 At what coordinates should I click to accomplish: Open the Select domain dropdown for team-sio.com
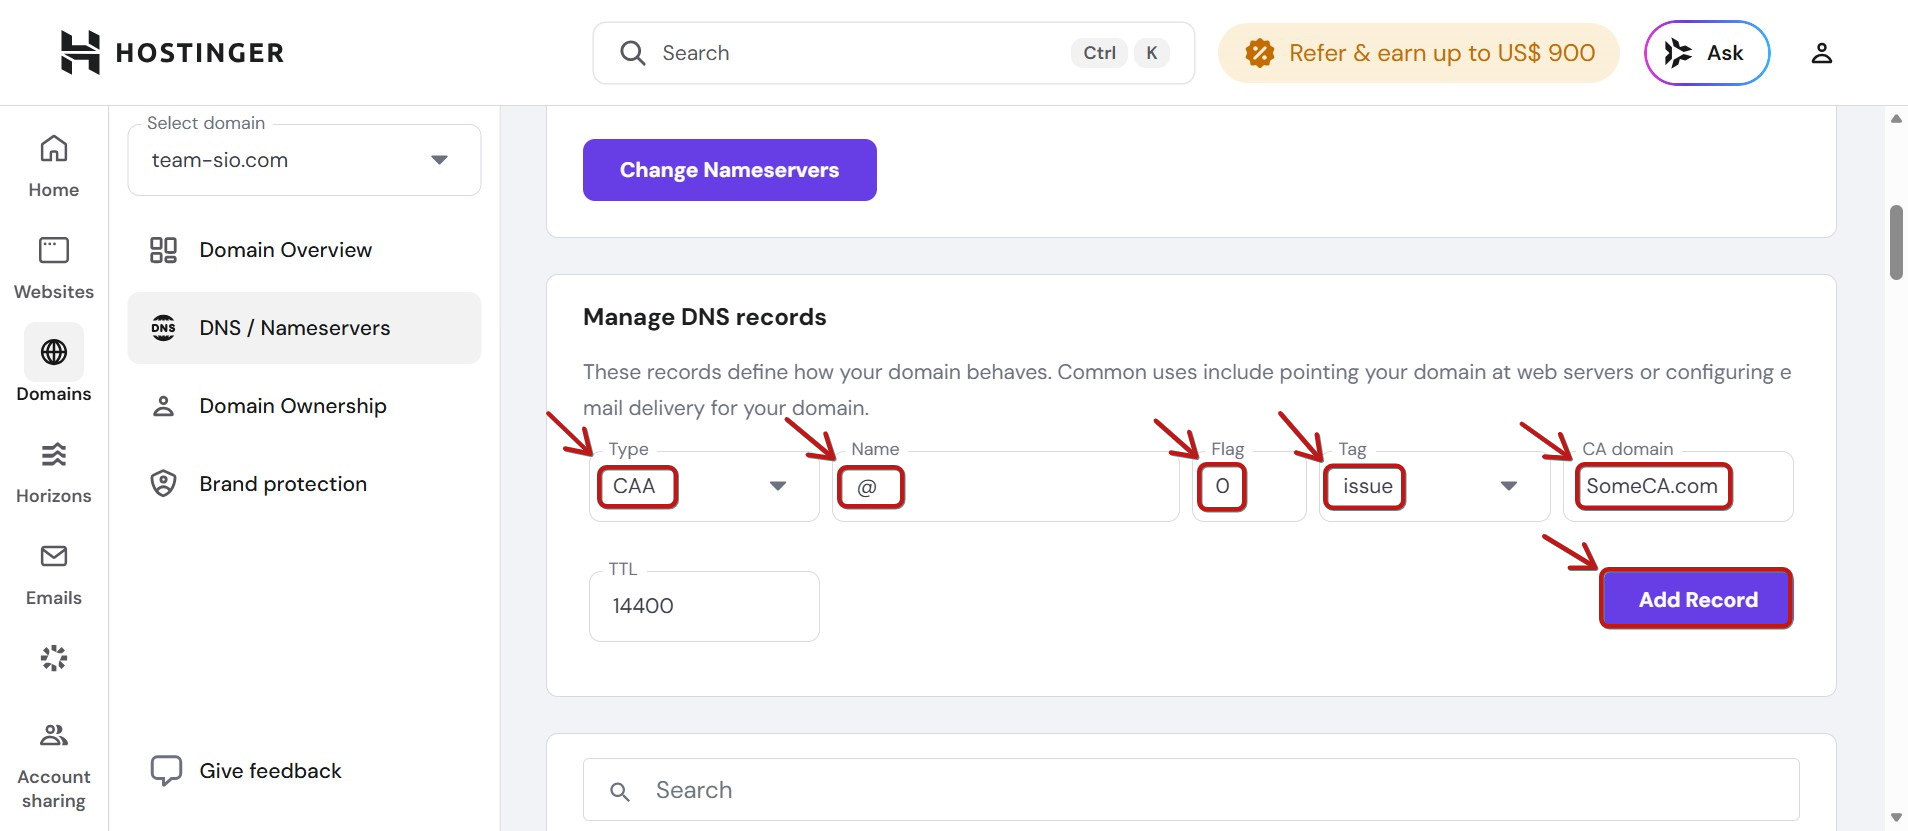click(304, 160)
